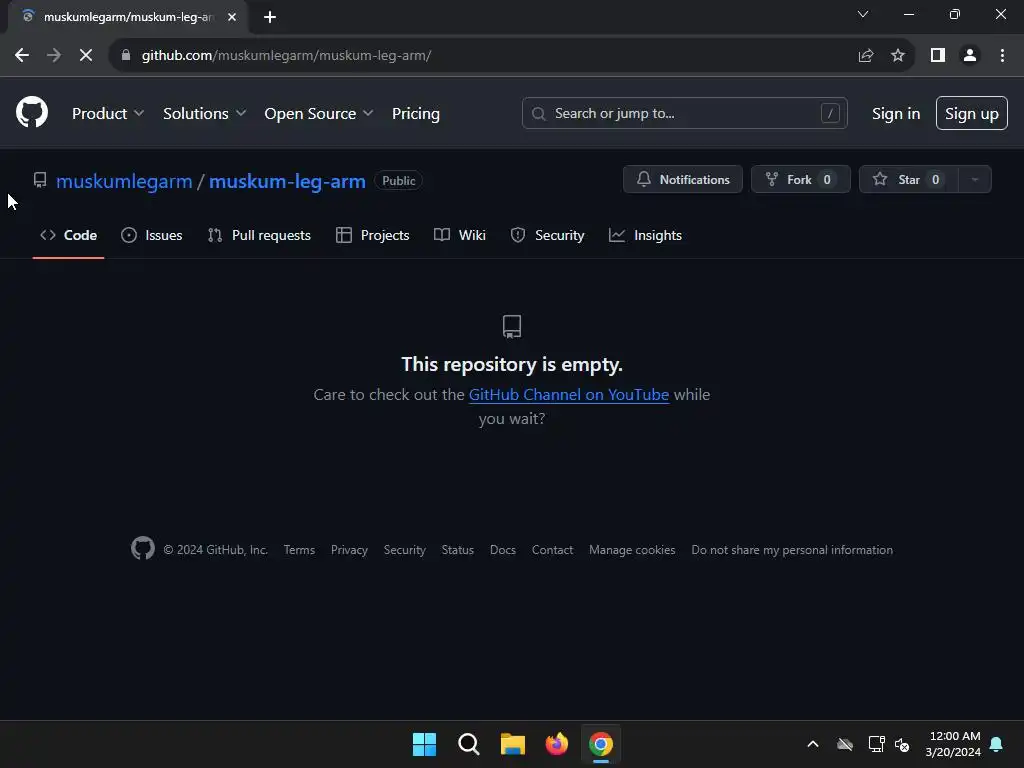1024x768 pixels.
Task: Click the Notifications bell button
Action: [x=682, y=179]
